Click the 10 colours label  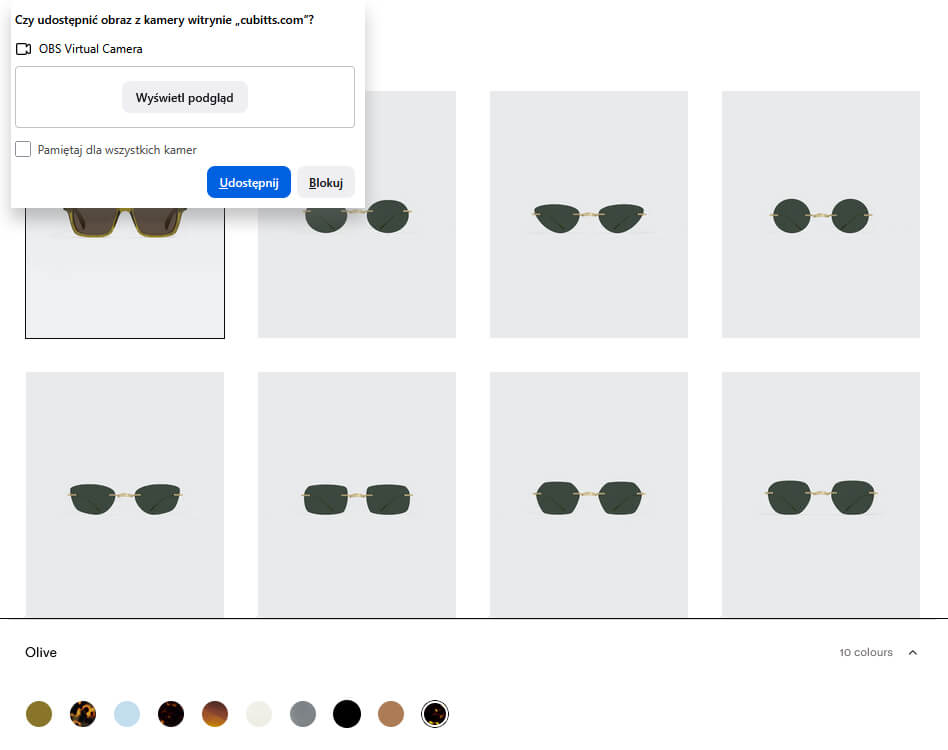[x=865, y=653]
